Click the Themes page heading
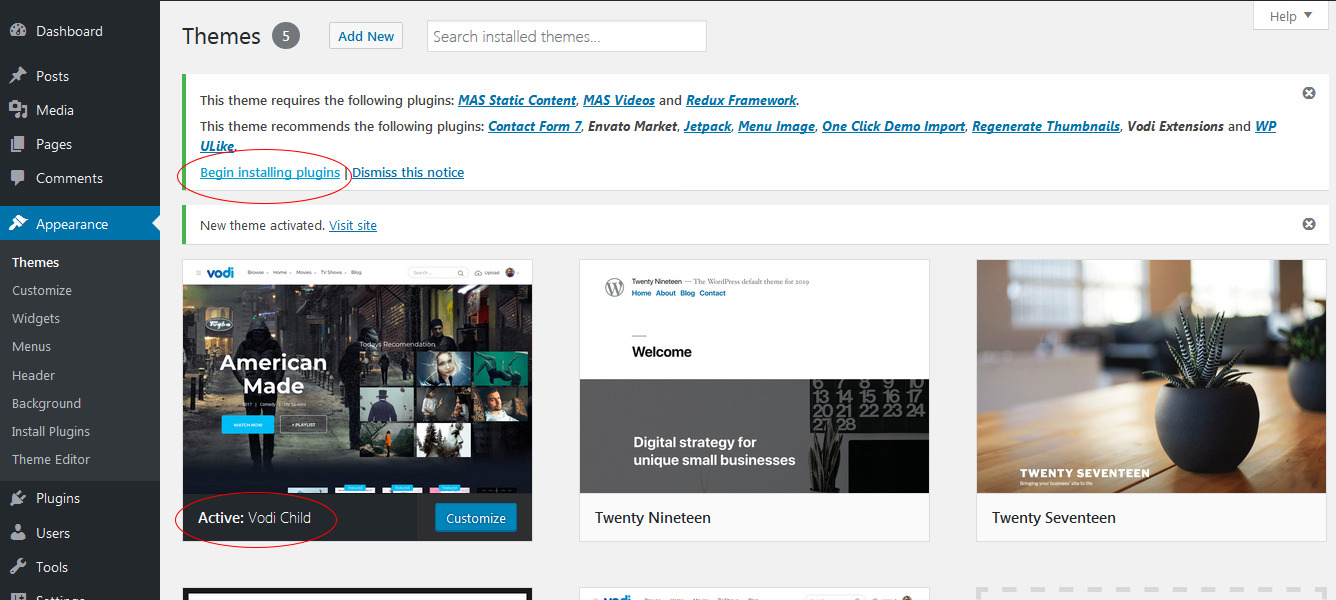 (x=221, y=36)
